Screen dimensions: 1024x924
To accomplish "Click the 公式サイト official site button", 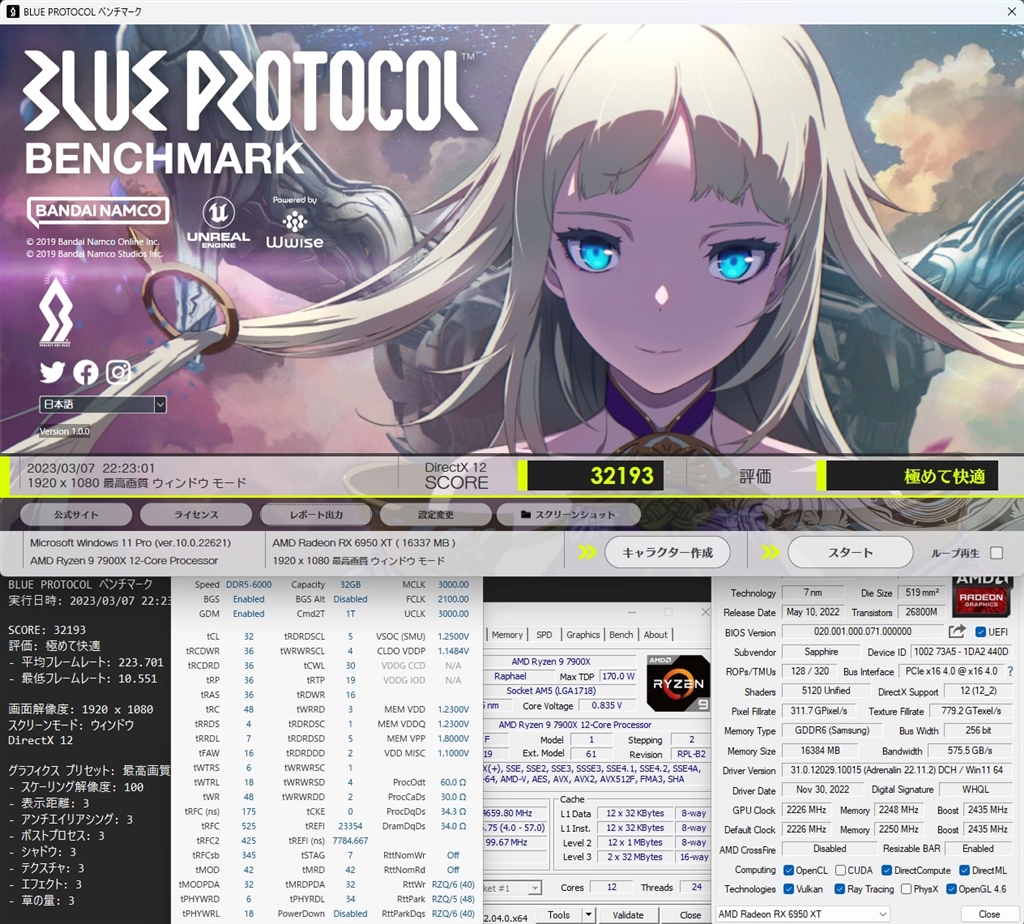I will [x=76, y=515].
